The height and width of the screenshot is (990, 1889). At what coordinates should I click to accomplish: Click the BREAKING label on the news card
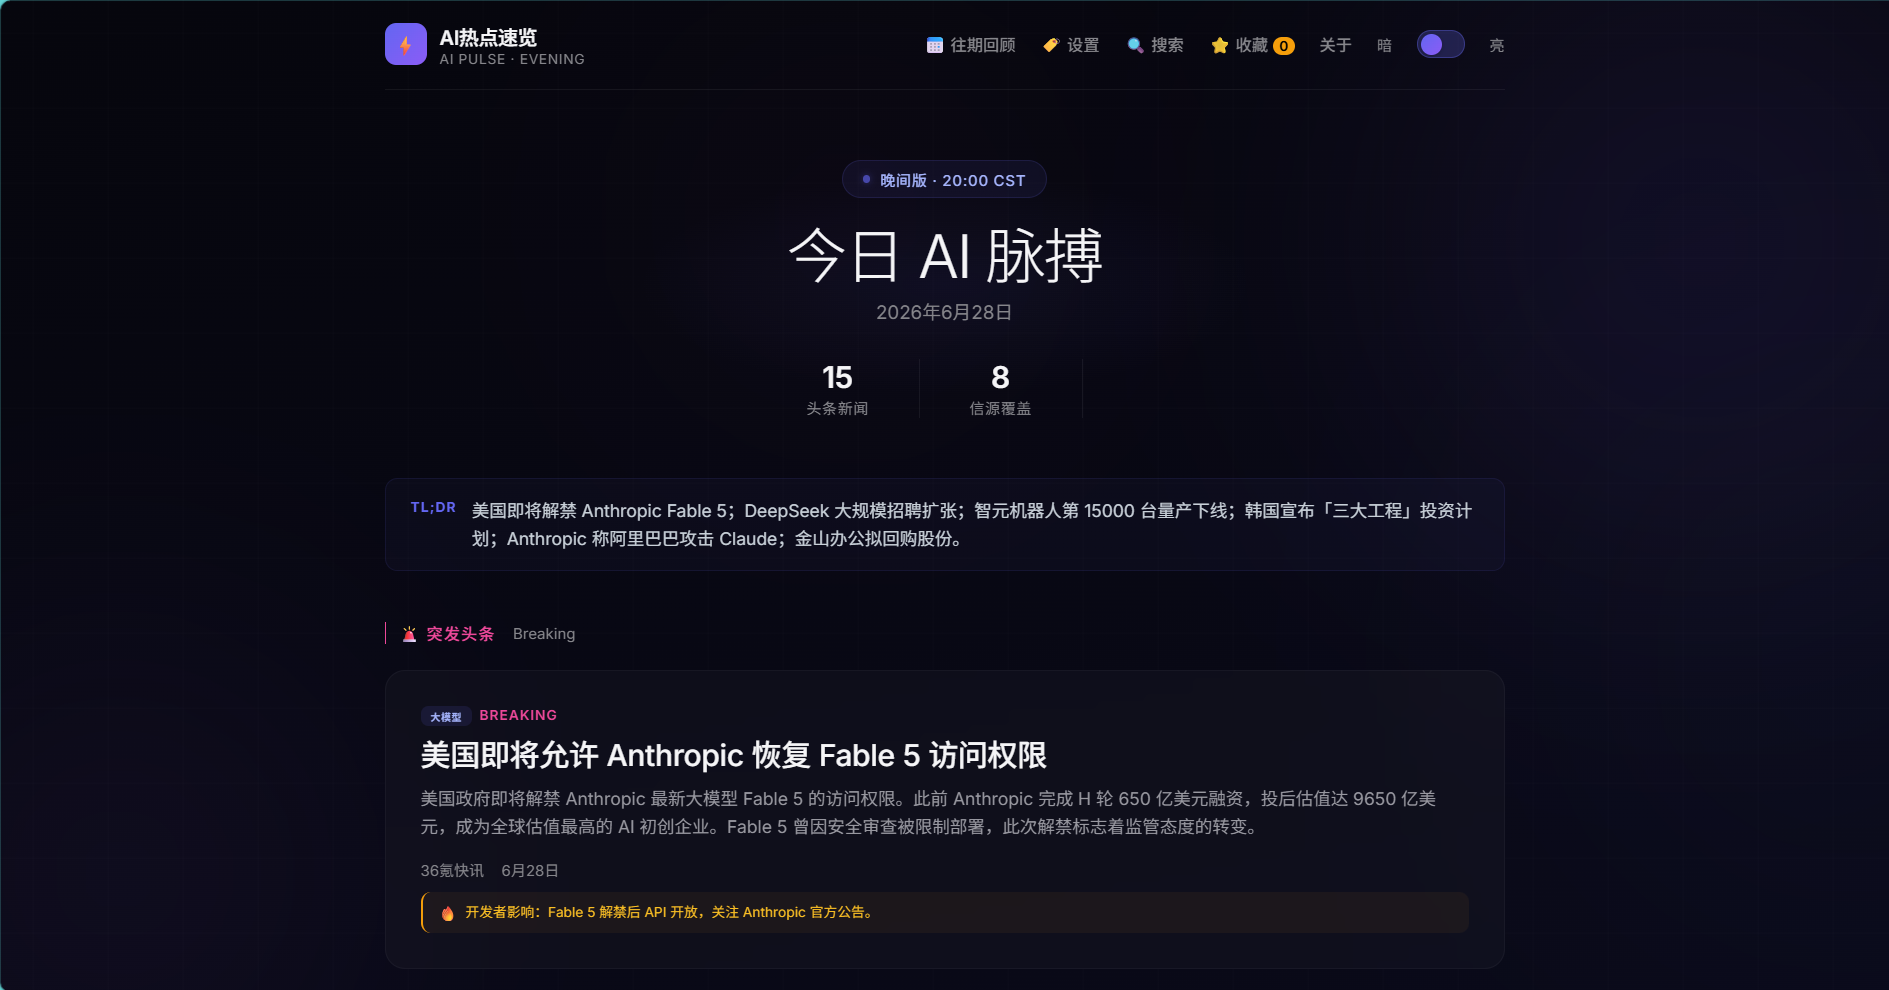point(518,715)
